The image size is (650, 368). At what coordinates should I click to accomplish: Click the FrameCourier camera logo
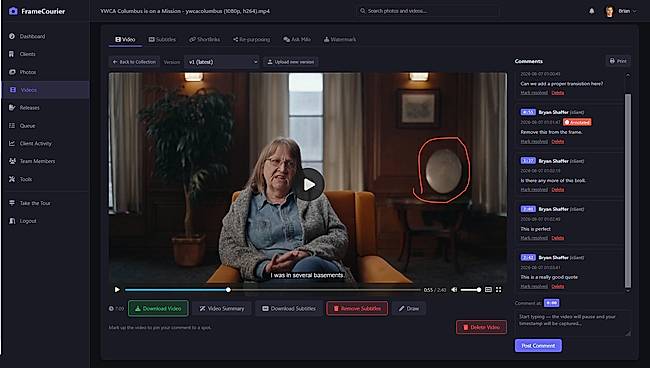coord(13,11)
